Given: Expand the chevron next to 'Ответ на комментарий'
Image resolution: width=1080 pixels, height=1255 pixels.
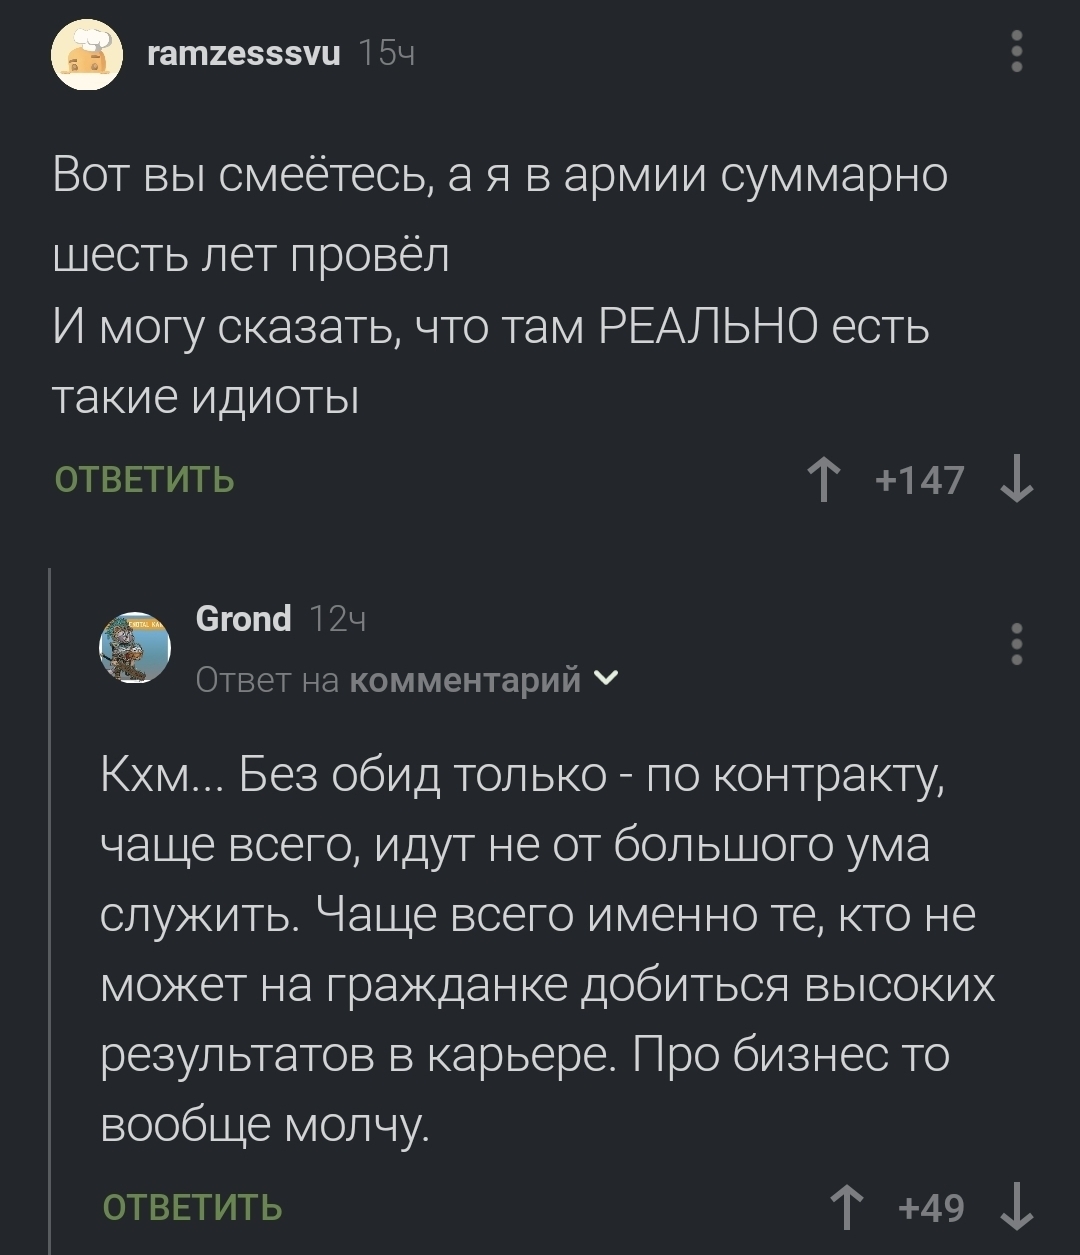Looking at the screenshot, I should pyautogui.click(x=606, y=680).
